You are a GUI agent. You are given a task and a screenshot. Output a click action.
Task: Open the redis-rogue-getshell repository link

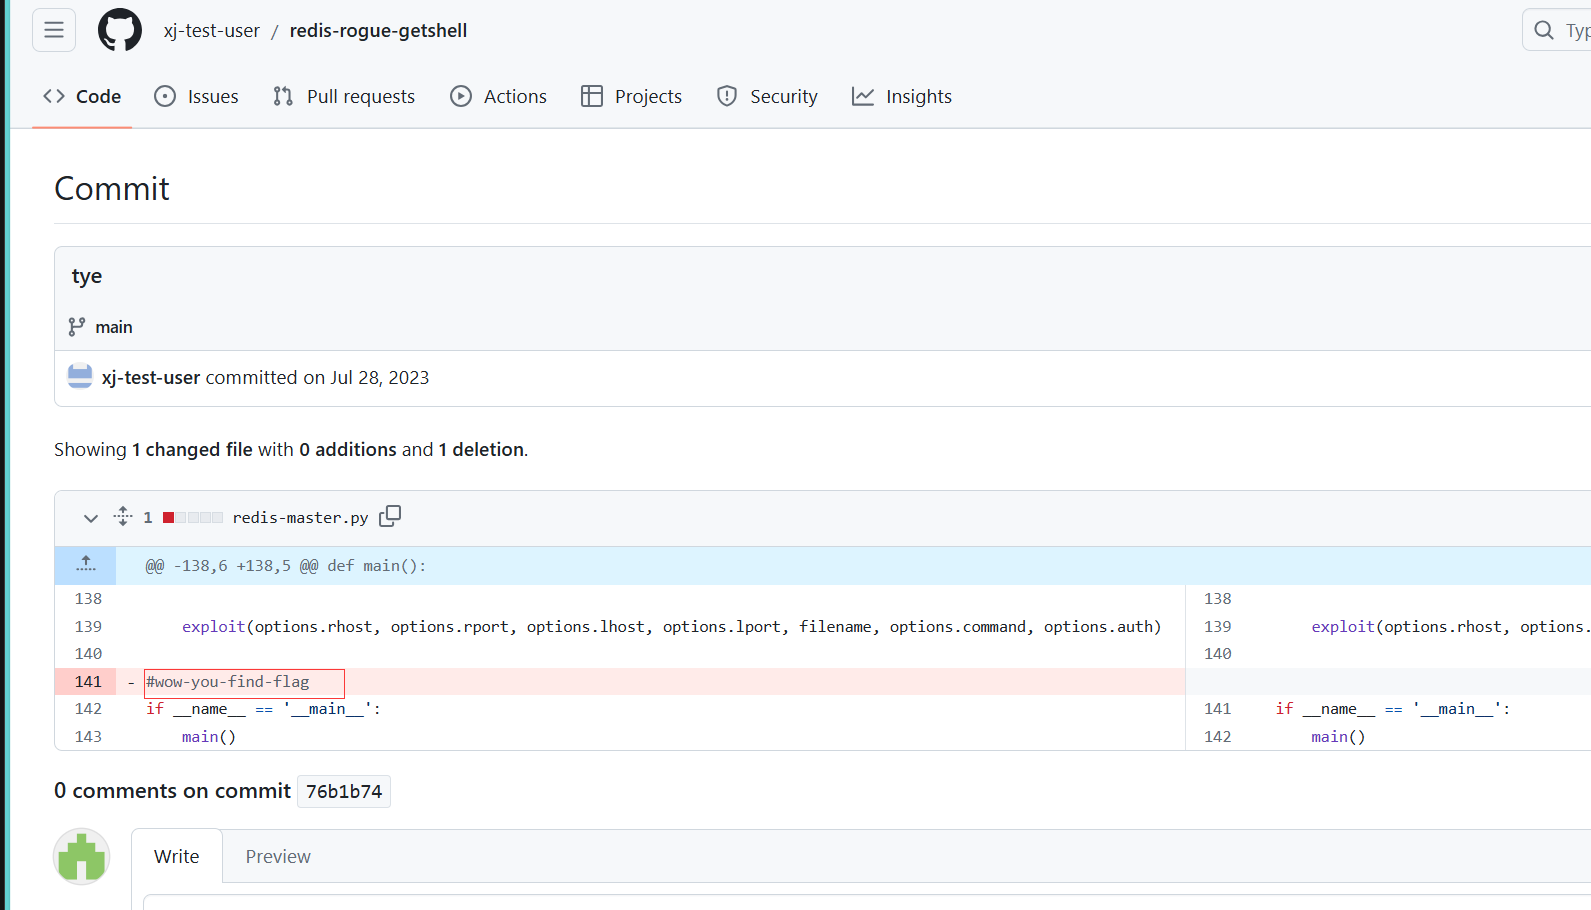(378, 31)
